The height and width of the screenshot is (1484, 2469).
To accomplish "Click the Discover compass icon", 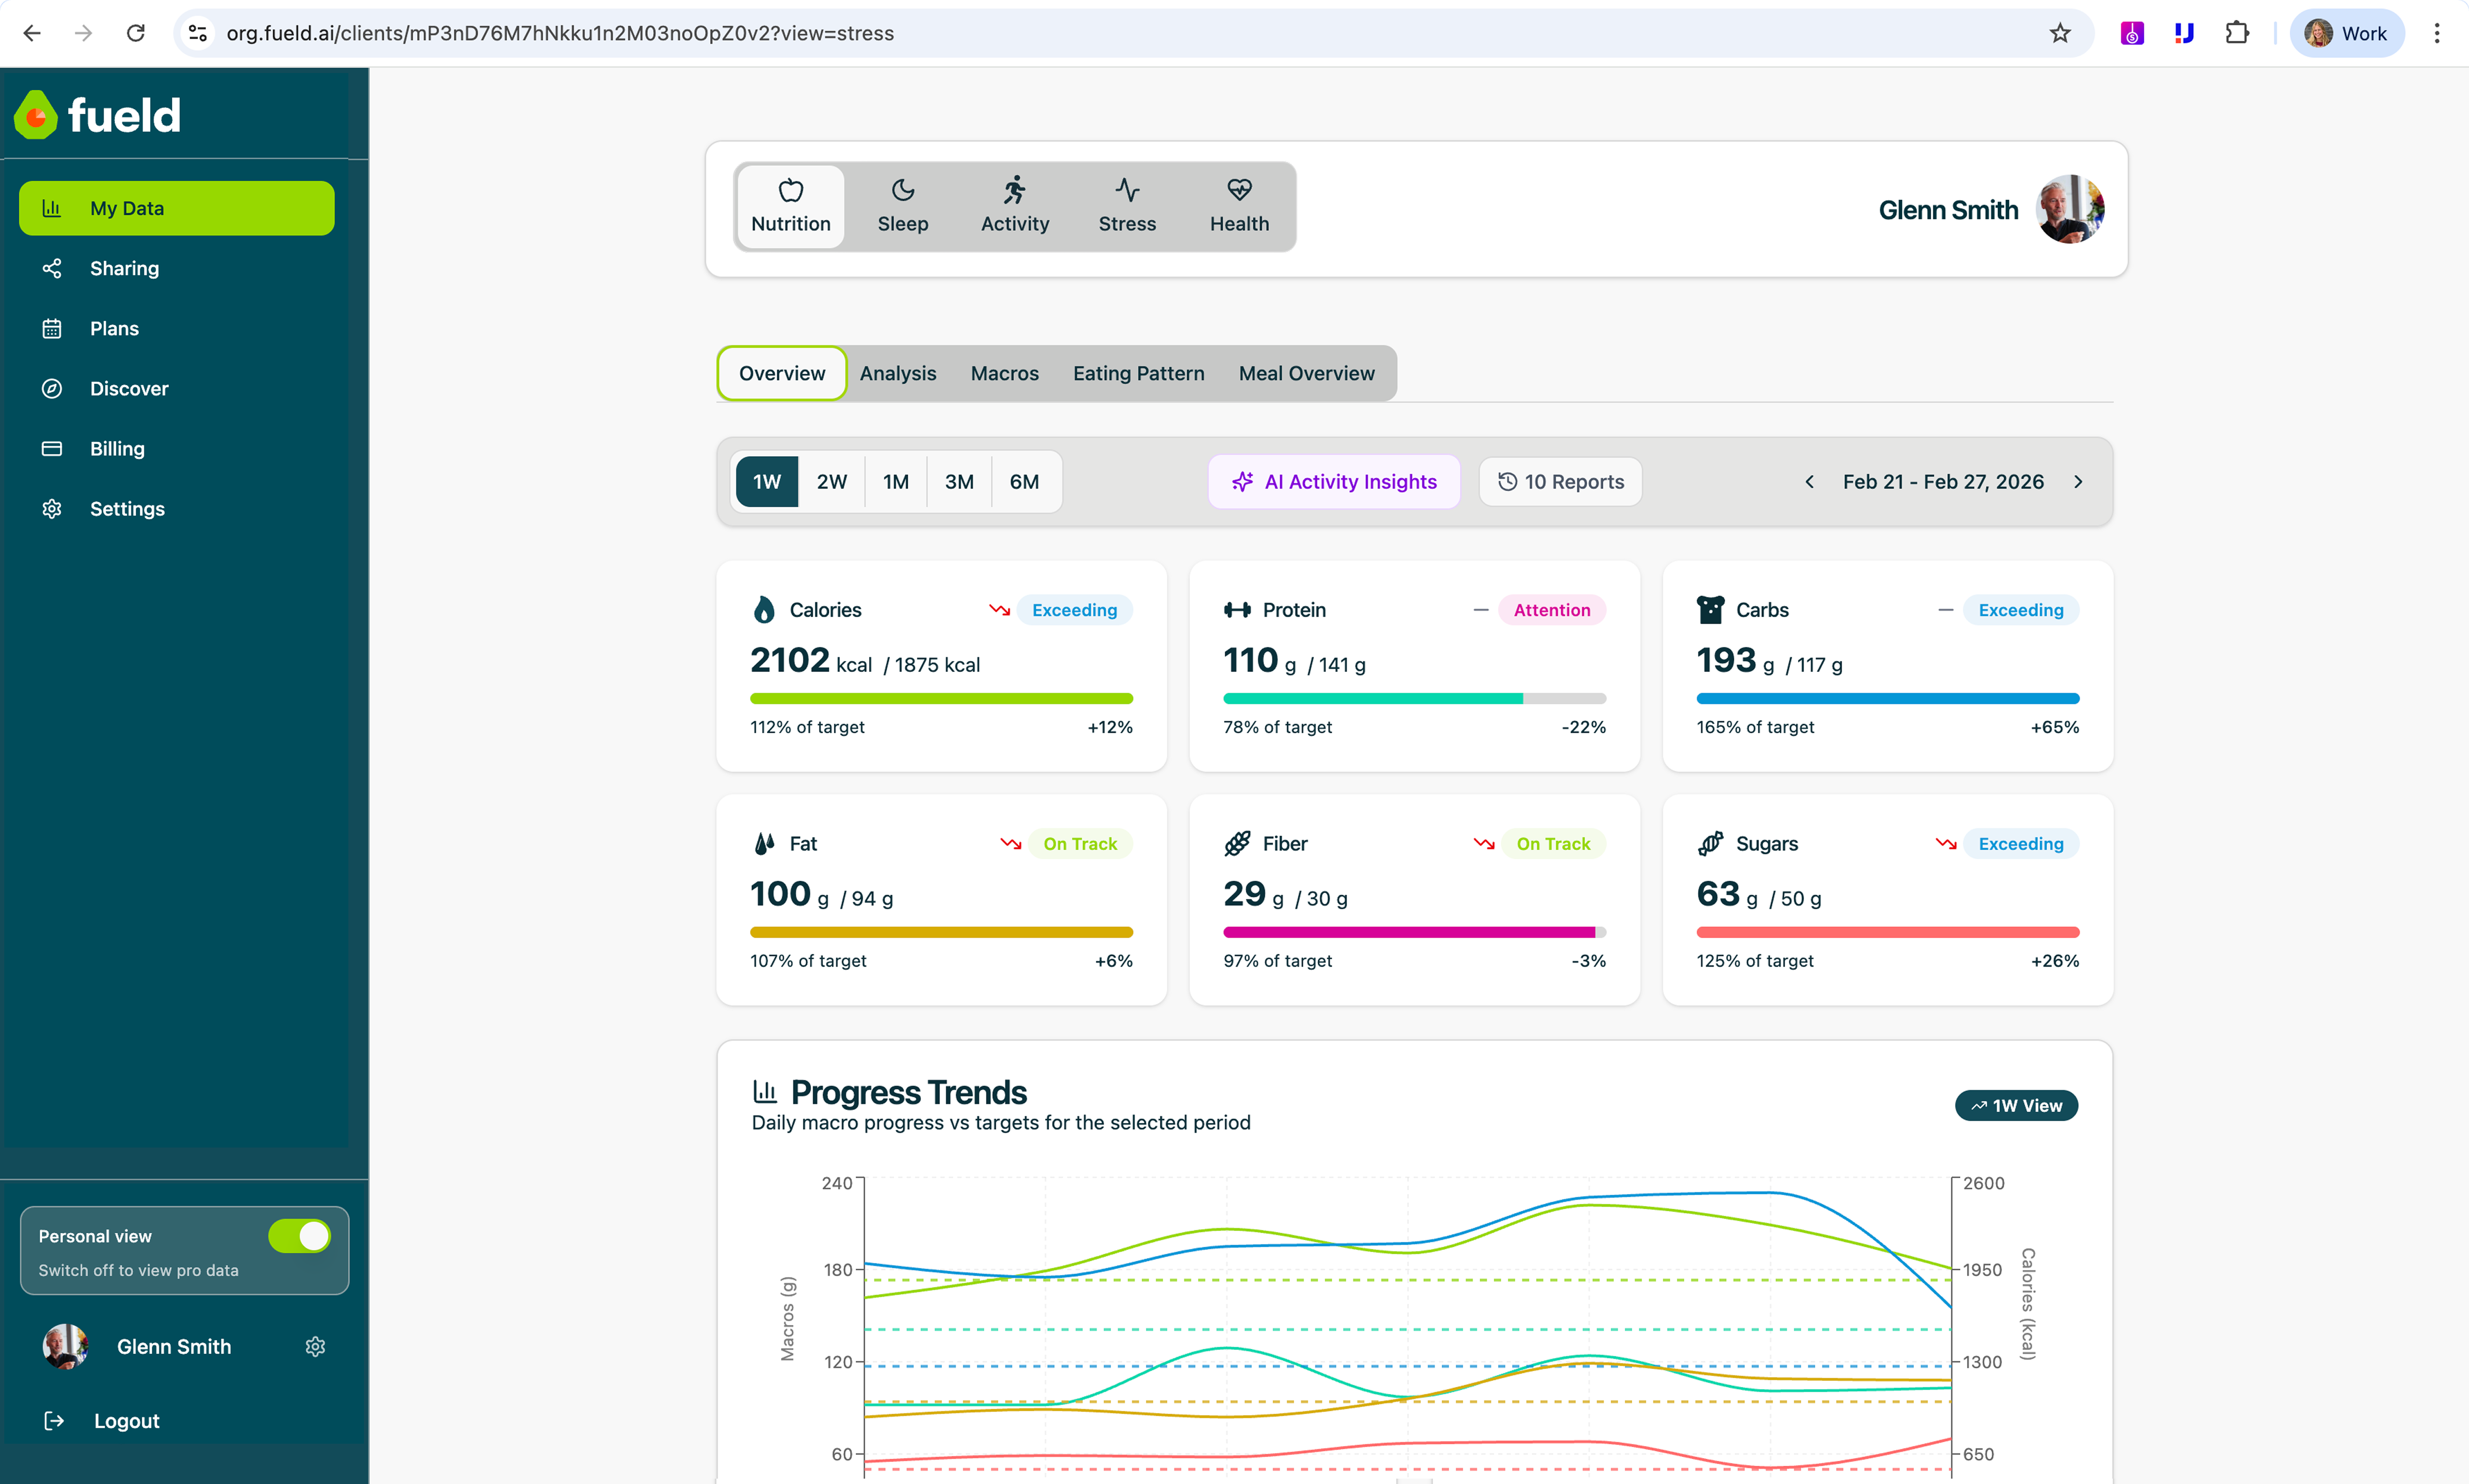I will pos(52,388).
